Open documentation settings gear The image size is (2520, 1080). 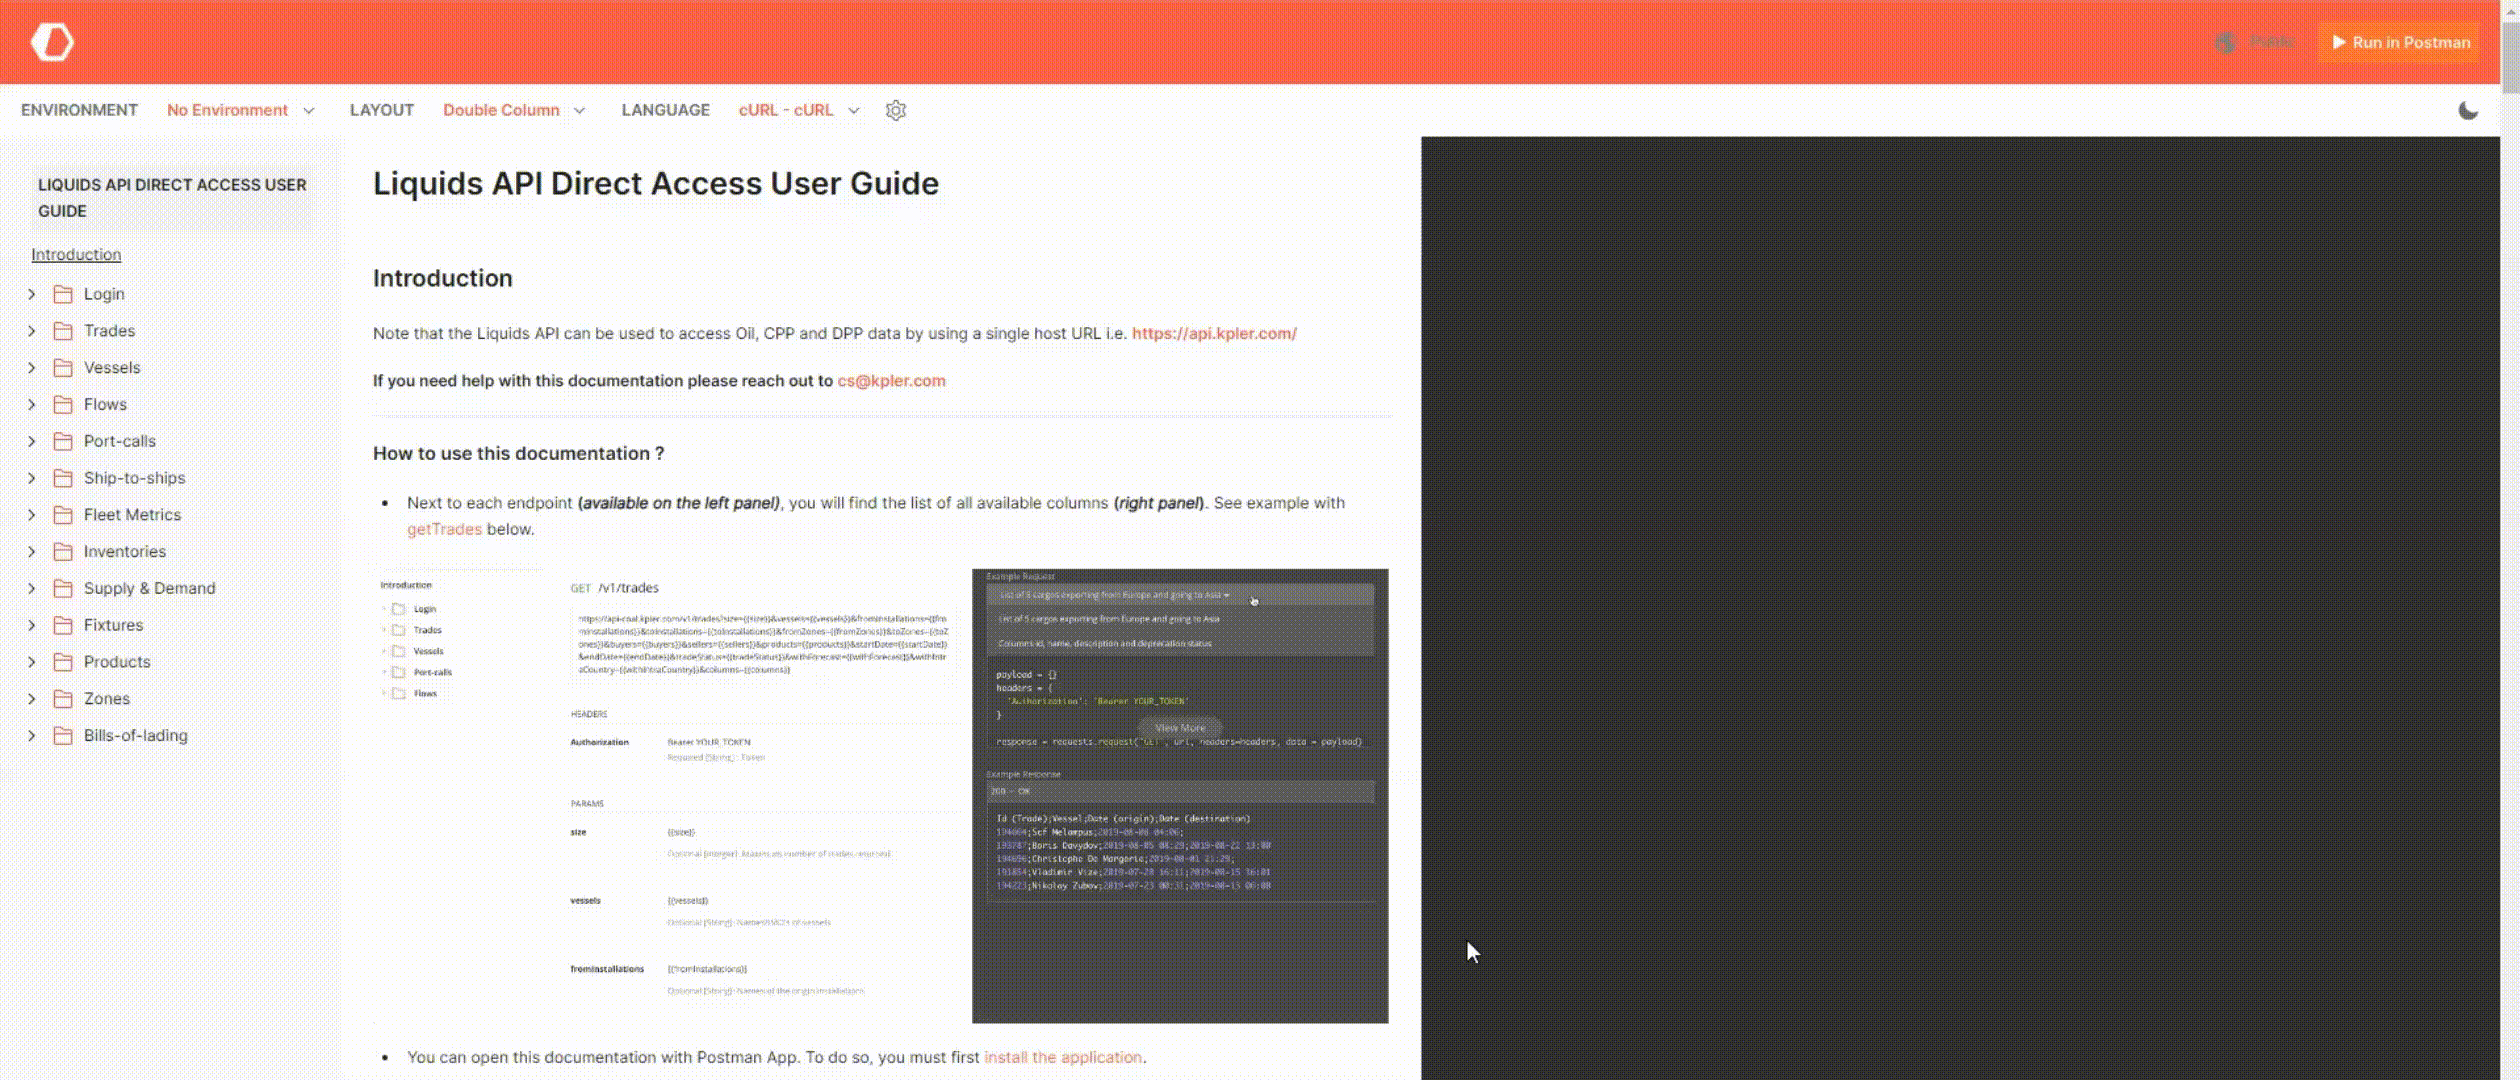point(896,110)
